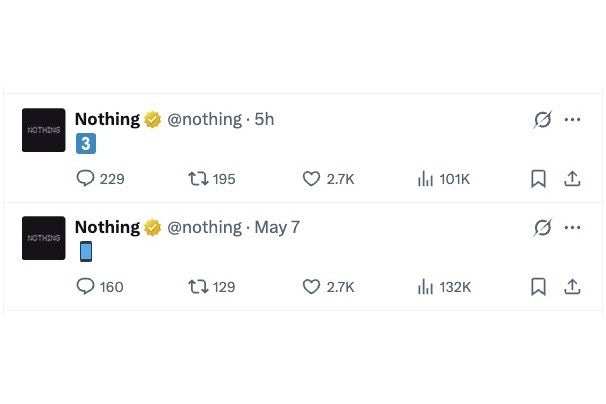Viewport: 606px width, 404px height.
Task: Open the May 7 timestamp link
Action: [277, 228]
